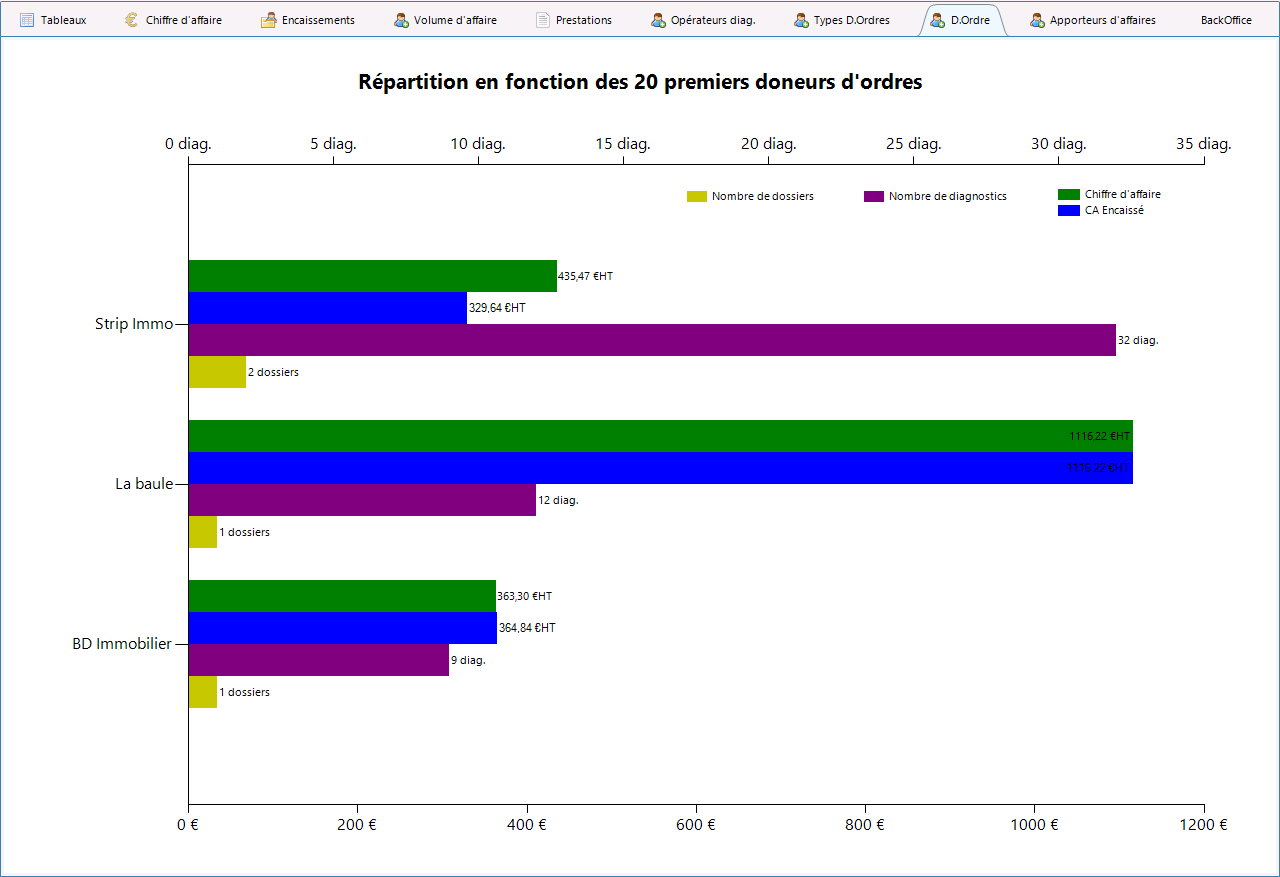The width and height of the screenshot is (1280, 877).
Task: Click the document icon on Prestations tab
Action: [x=543, y=20]
